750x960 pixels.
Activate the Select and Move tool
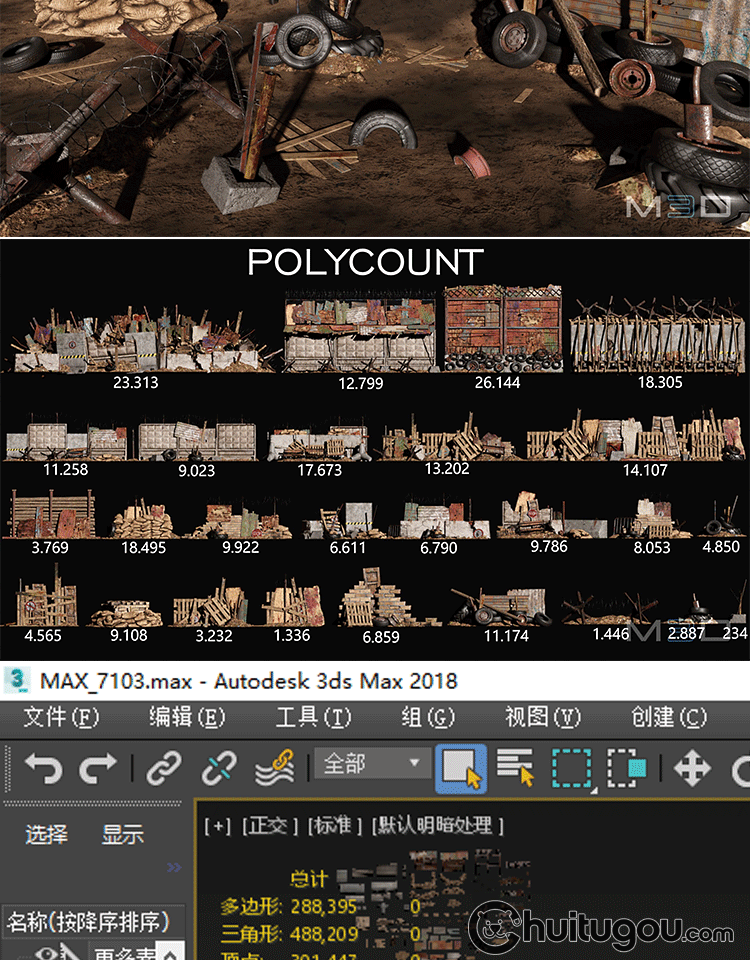(x=692, y=768)
